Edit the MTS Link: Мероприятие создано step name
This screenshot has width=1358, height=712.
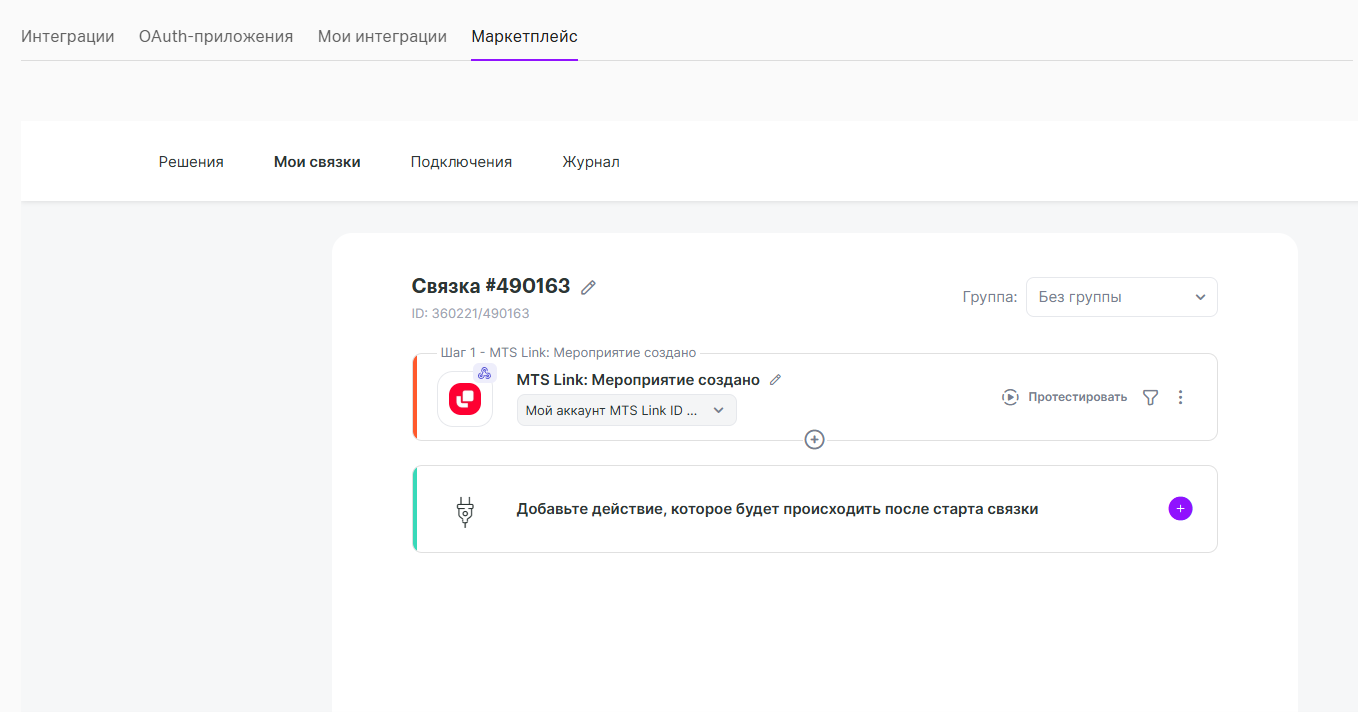pyautogui.click(x=775, y=380)
